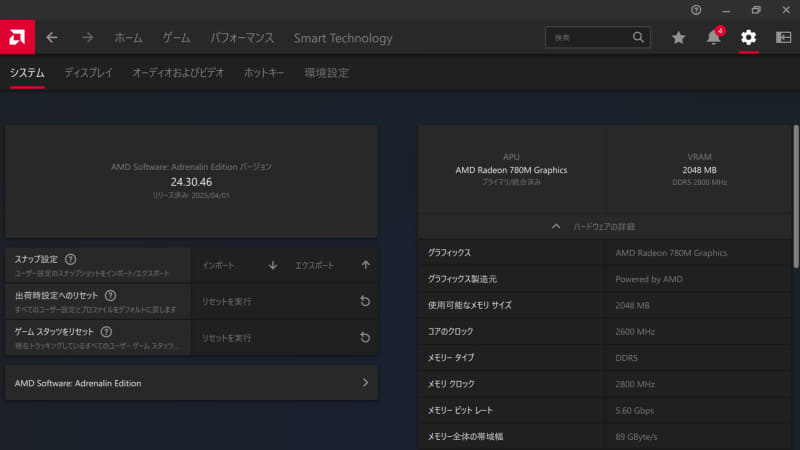The image size is (800, 450).
Task: Switch to the ディスプレイ tab
Action: 88,73
